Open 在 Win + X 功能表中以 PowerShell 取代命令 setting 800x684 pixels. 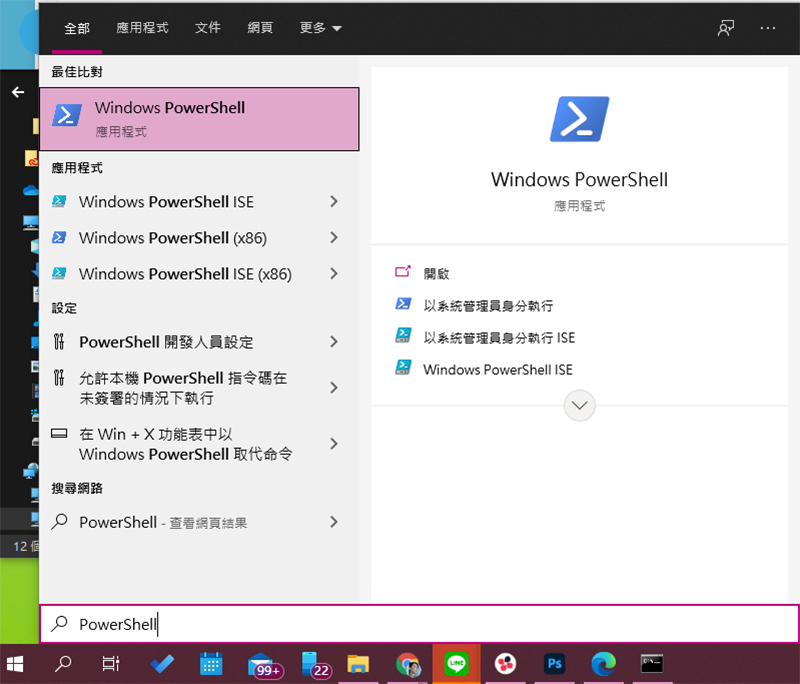click(199, 444)
